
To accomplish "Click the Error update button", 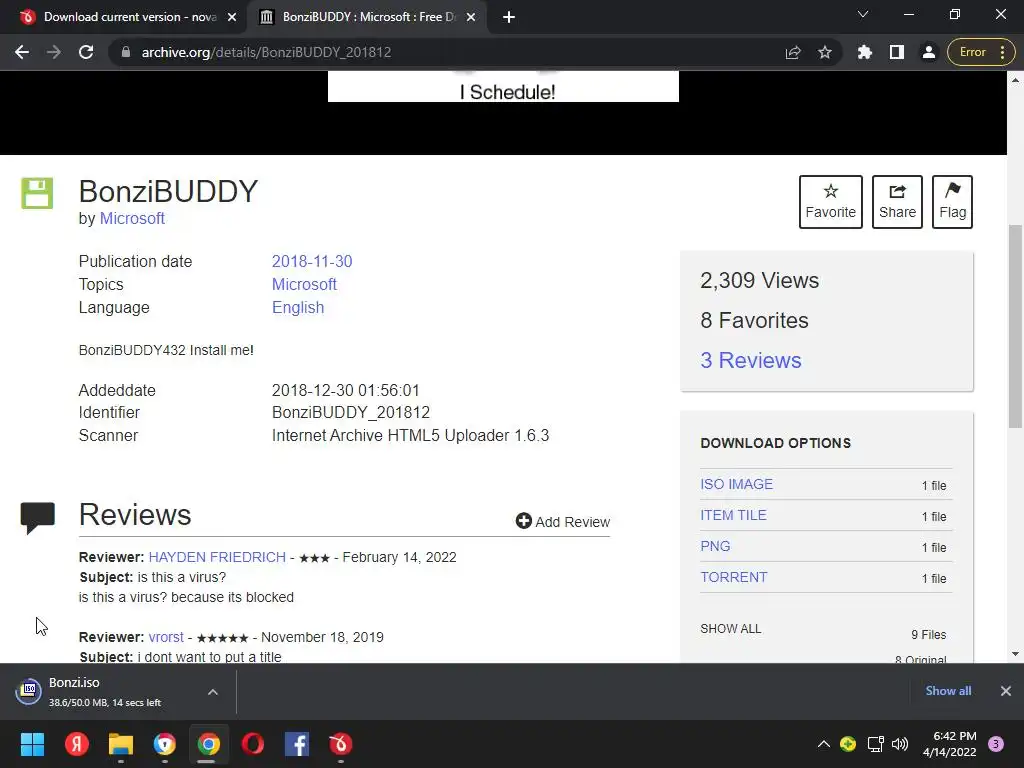I will click(980, 52).
